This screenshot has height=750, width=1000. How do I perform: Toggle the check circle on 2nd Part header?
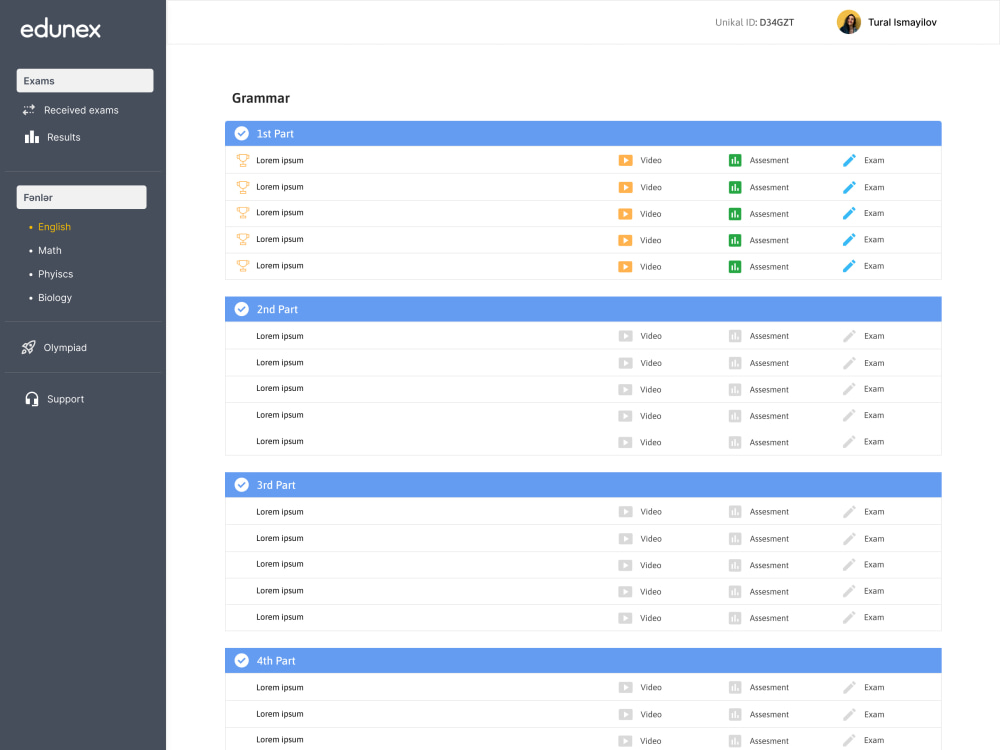[242, 309]
